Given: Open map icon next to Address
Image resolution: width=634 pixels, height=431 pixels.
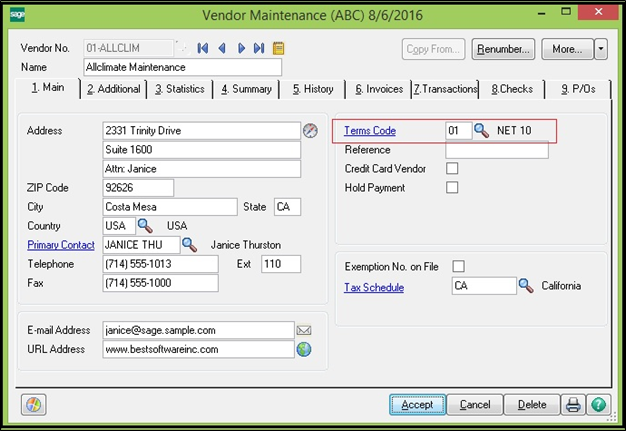Looking at the screenshot, I should pyautogui.click(x=310, y=131).
